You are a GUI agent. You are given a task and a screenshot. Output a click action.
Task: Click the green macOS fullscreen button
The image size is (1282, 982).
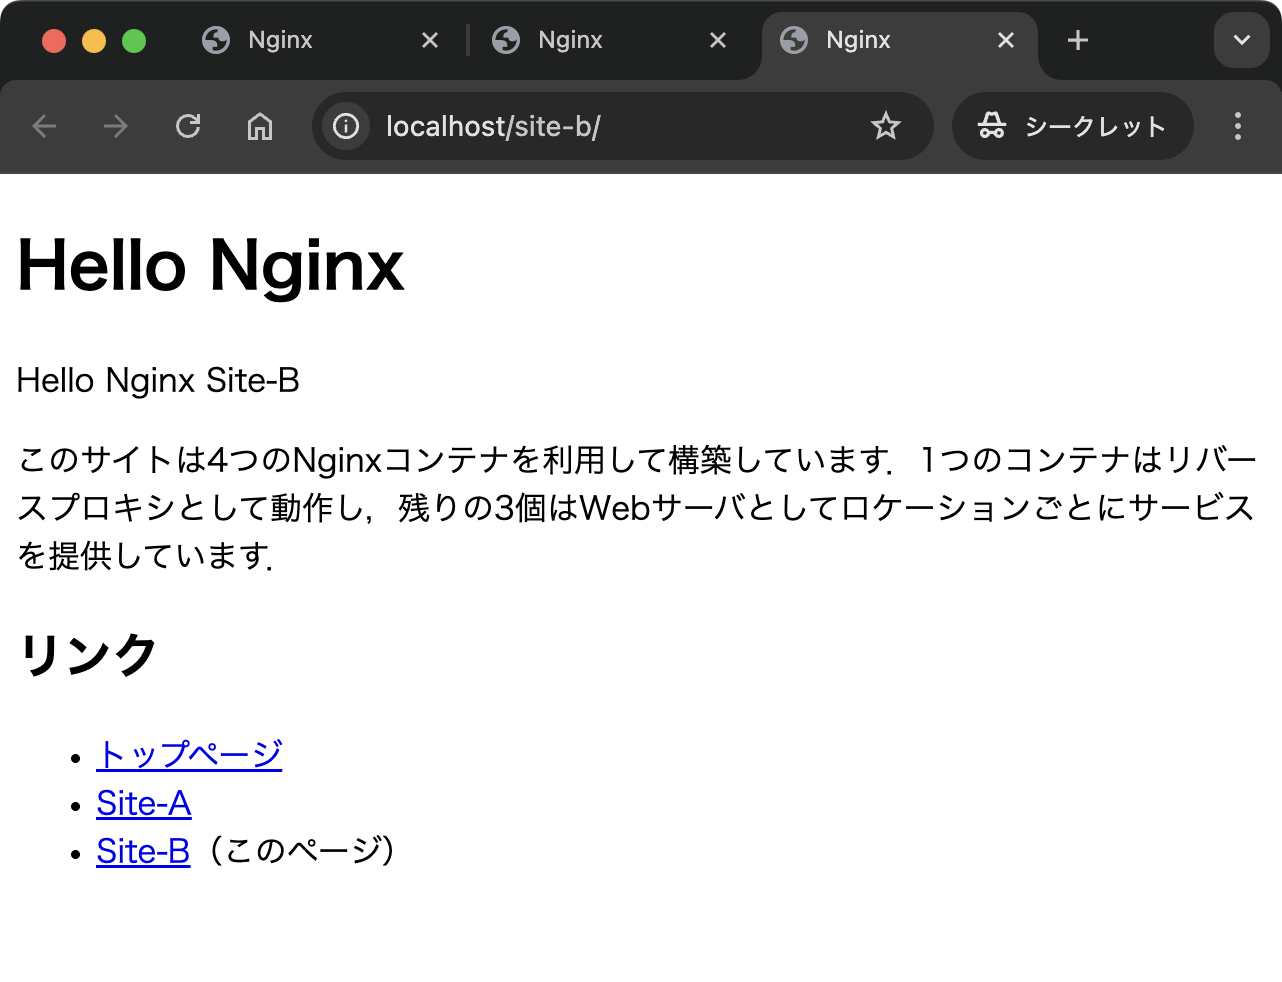134,41
